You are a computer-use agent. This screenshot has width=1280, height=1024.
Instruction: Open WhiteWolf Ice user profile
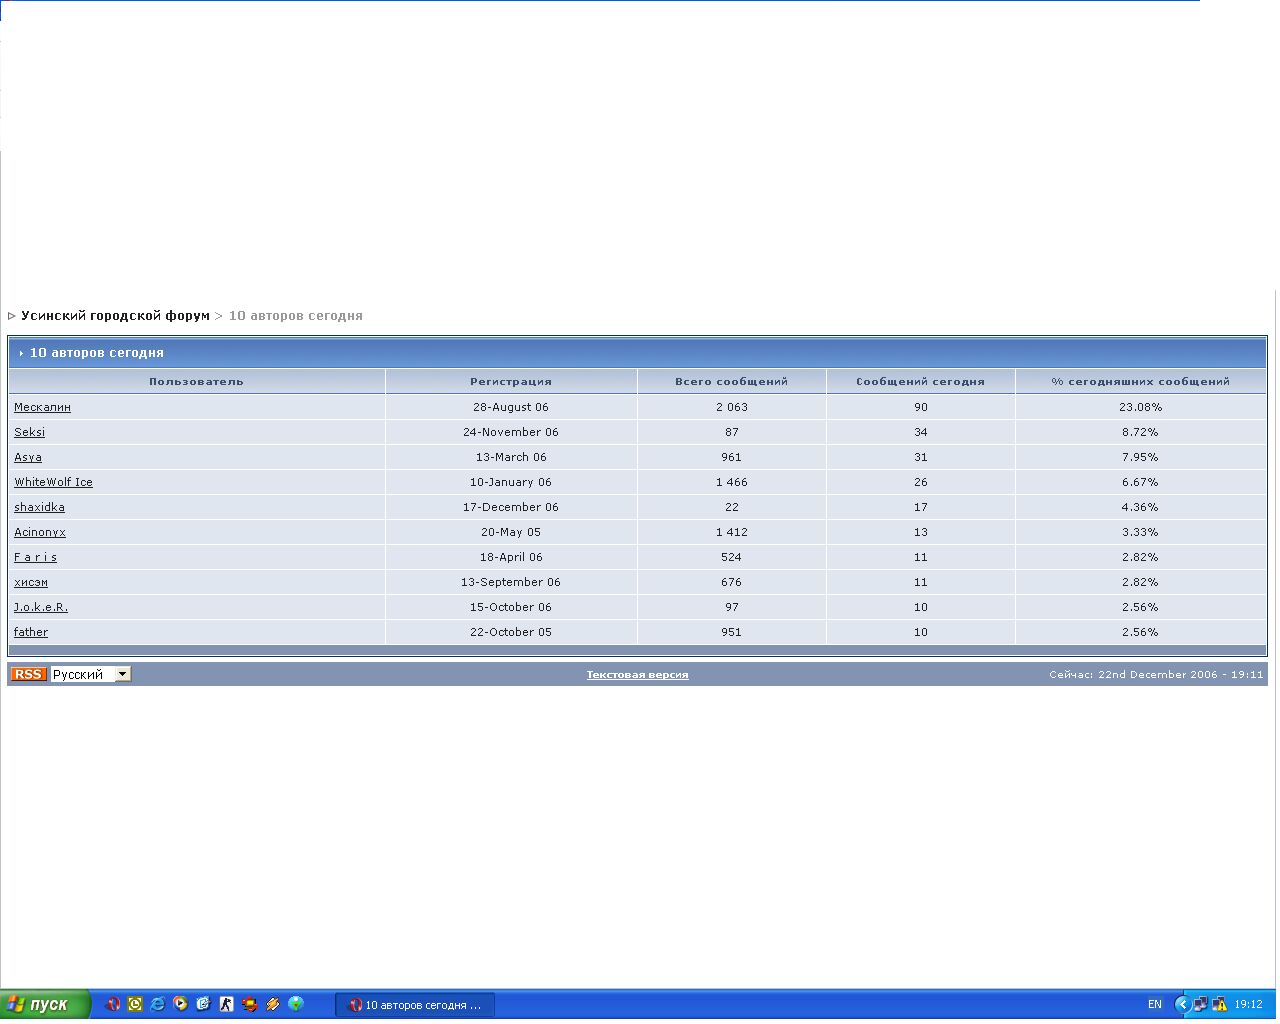(x=53, y=483)
